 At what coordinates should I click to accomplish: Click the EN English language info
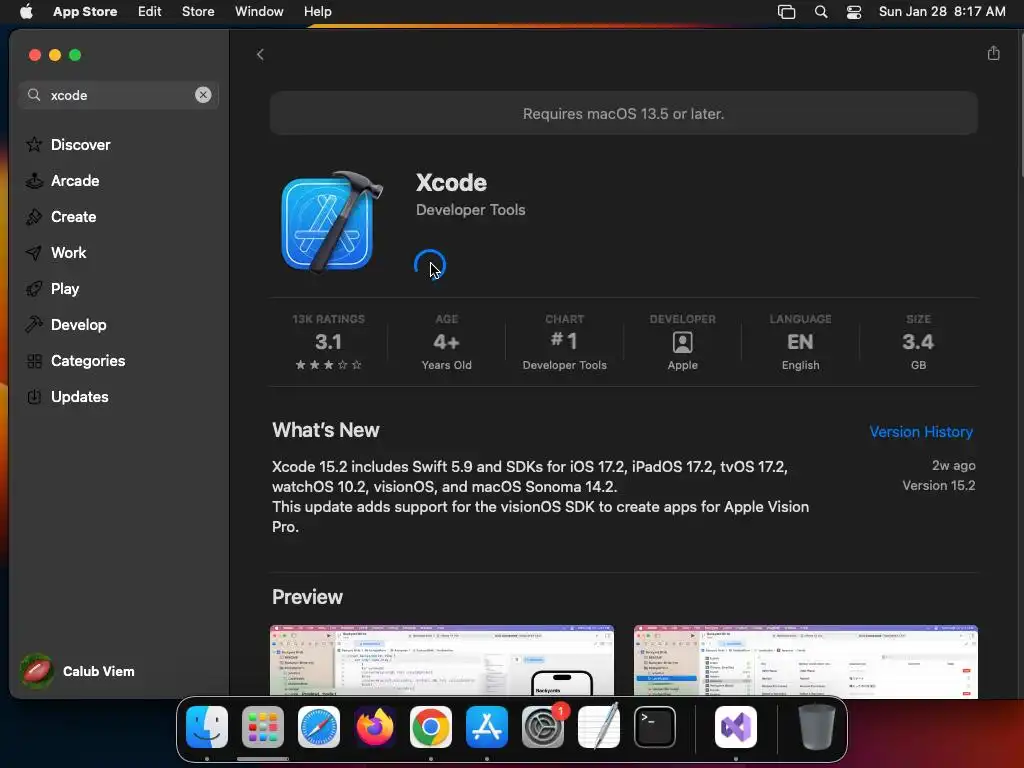click(800, 342)
